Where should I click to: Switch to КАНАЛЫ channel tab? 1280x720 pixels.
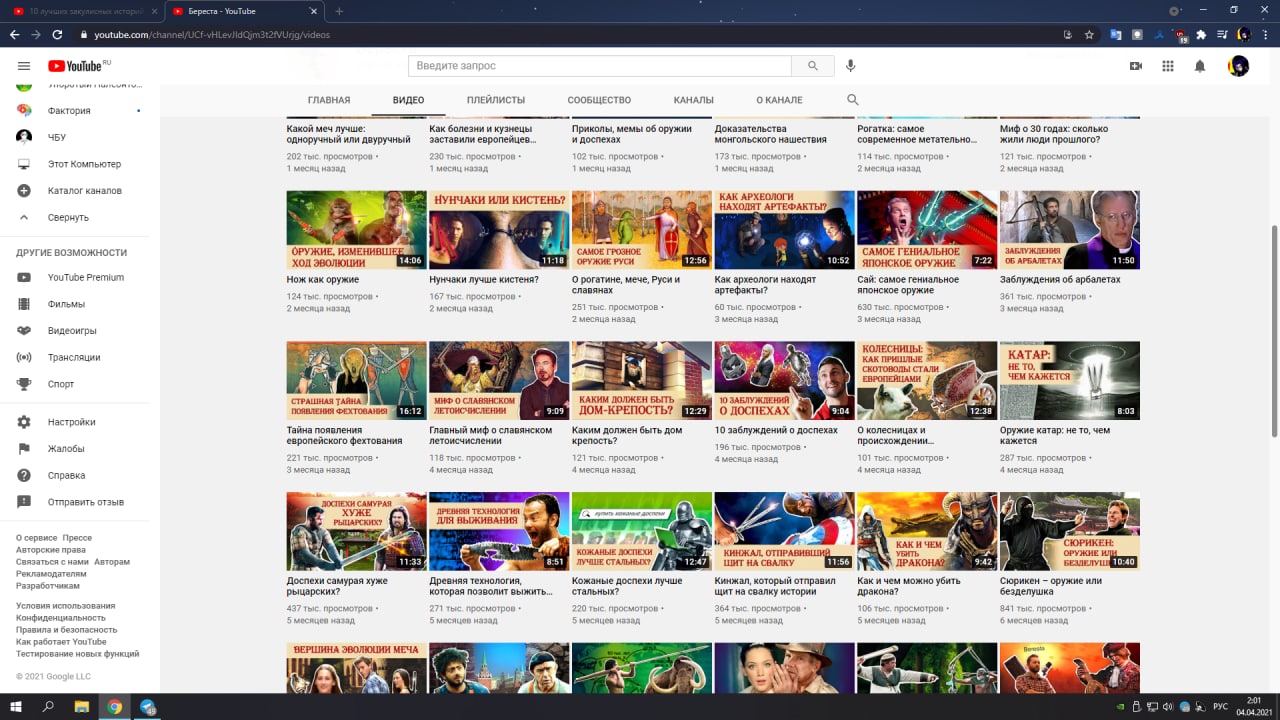pyautogui.click(x=694, y=100)
